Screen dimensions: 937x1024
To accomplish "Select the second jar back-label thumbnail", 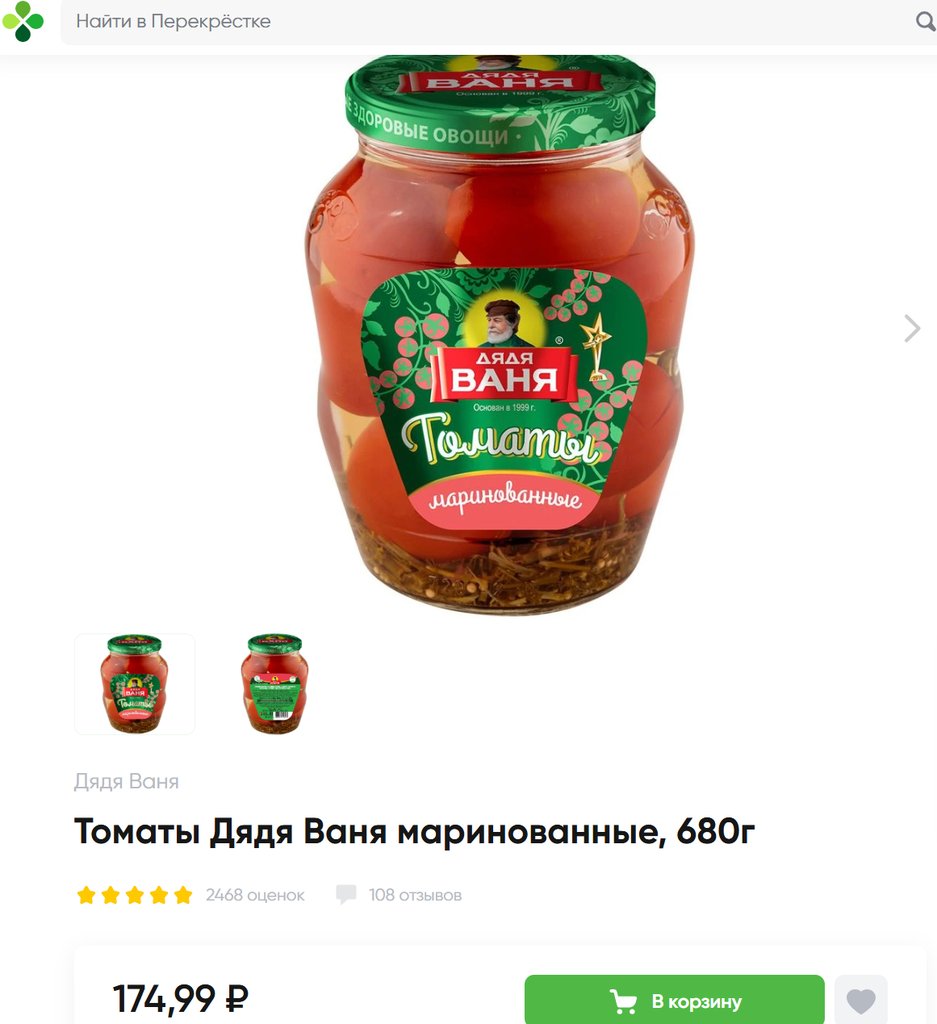I will click(x=275, y=684).
